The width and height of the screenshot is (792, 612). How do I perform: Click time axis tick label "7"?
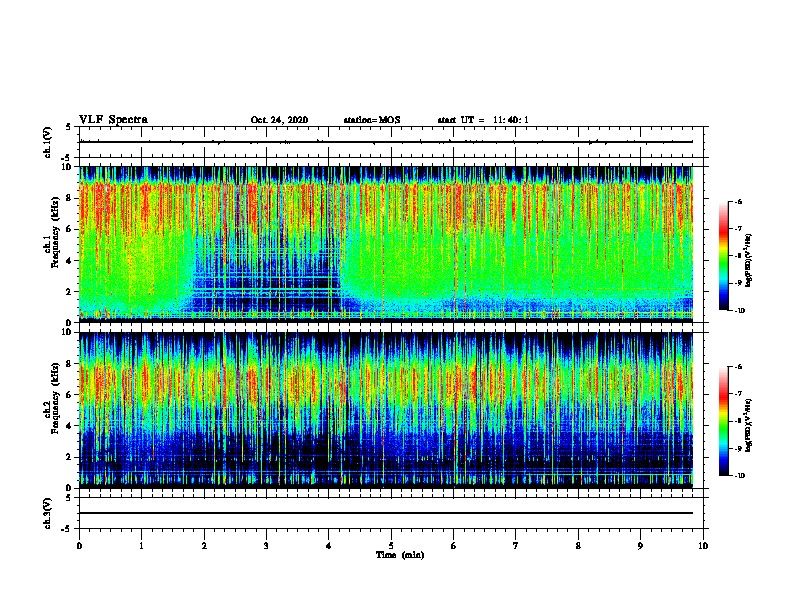516,546
